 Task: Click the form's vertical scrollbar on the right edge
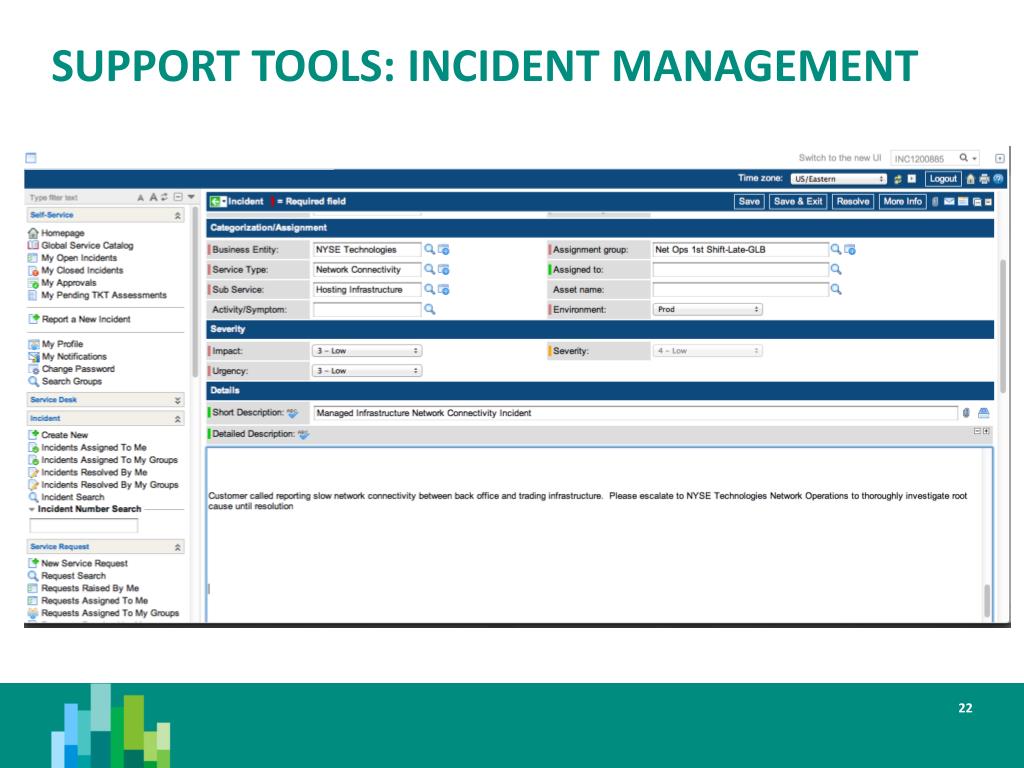click(x=1003, y=327)
